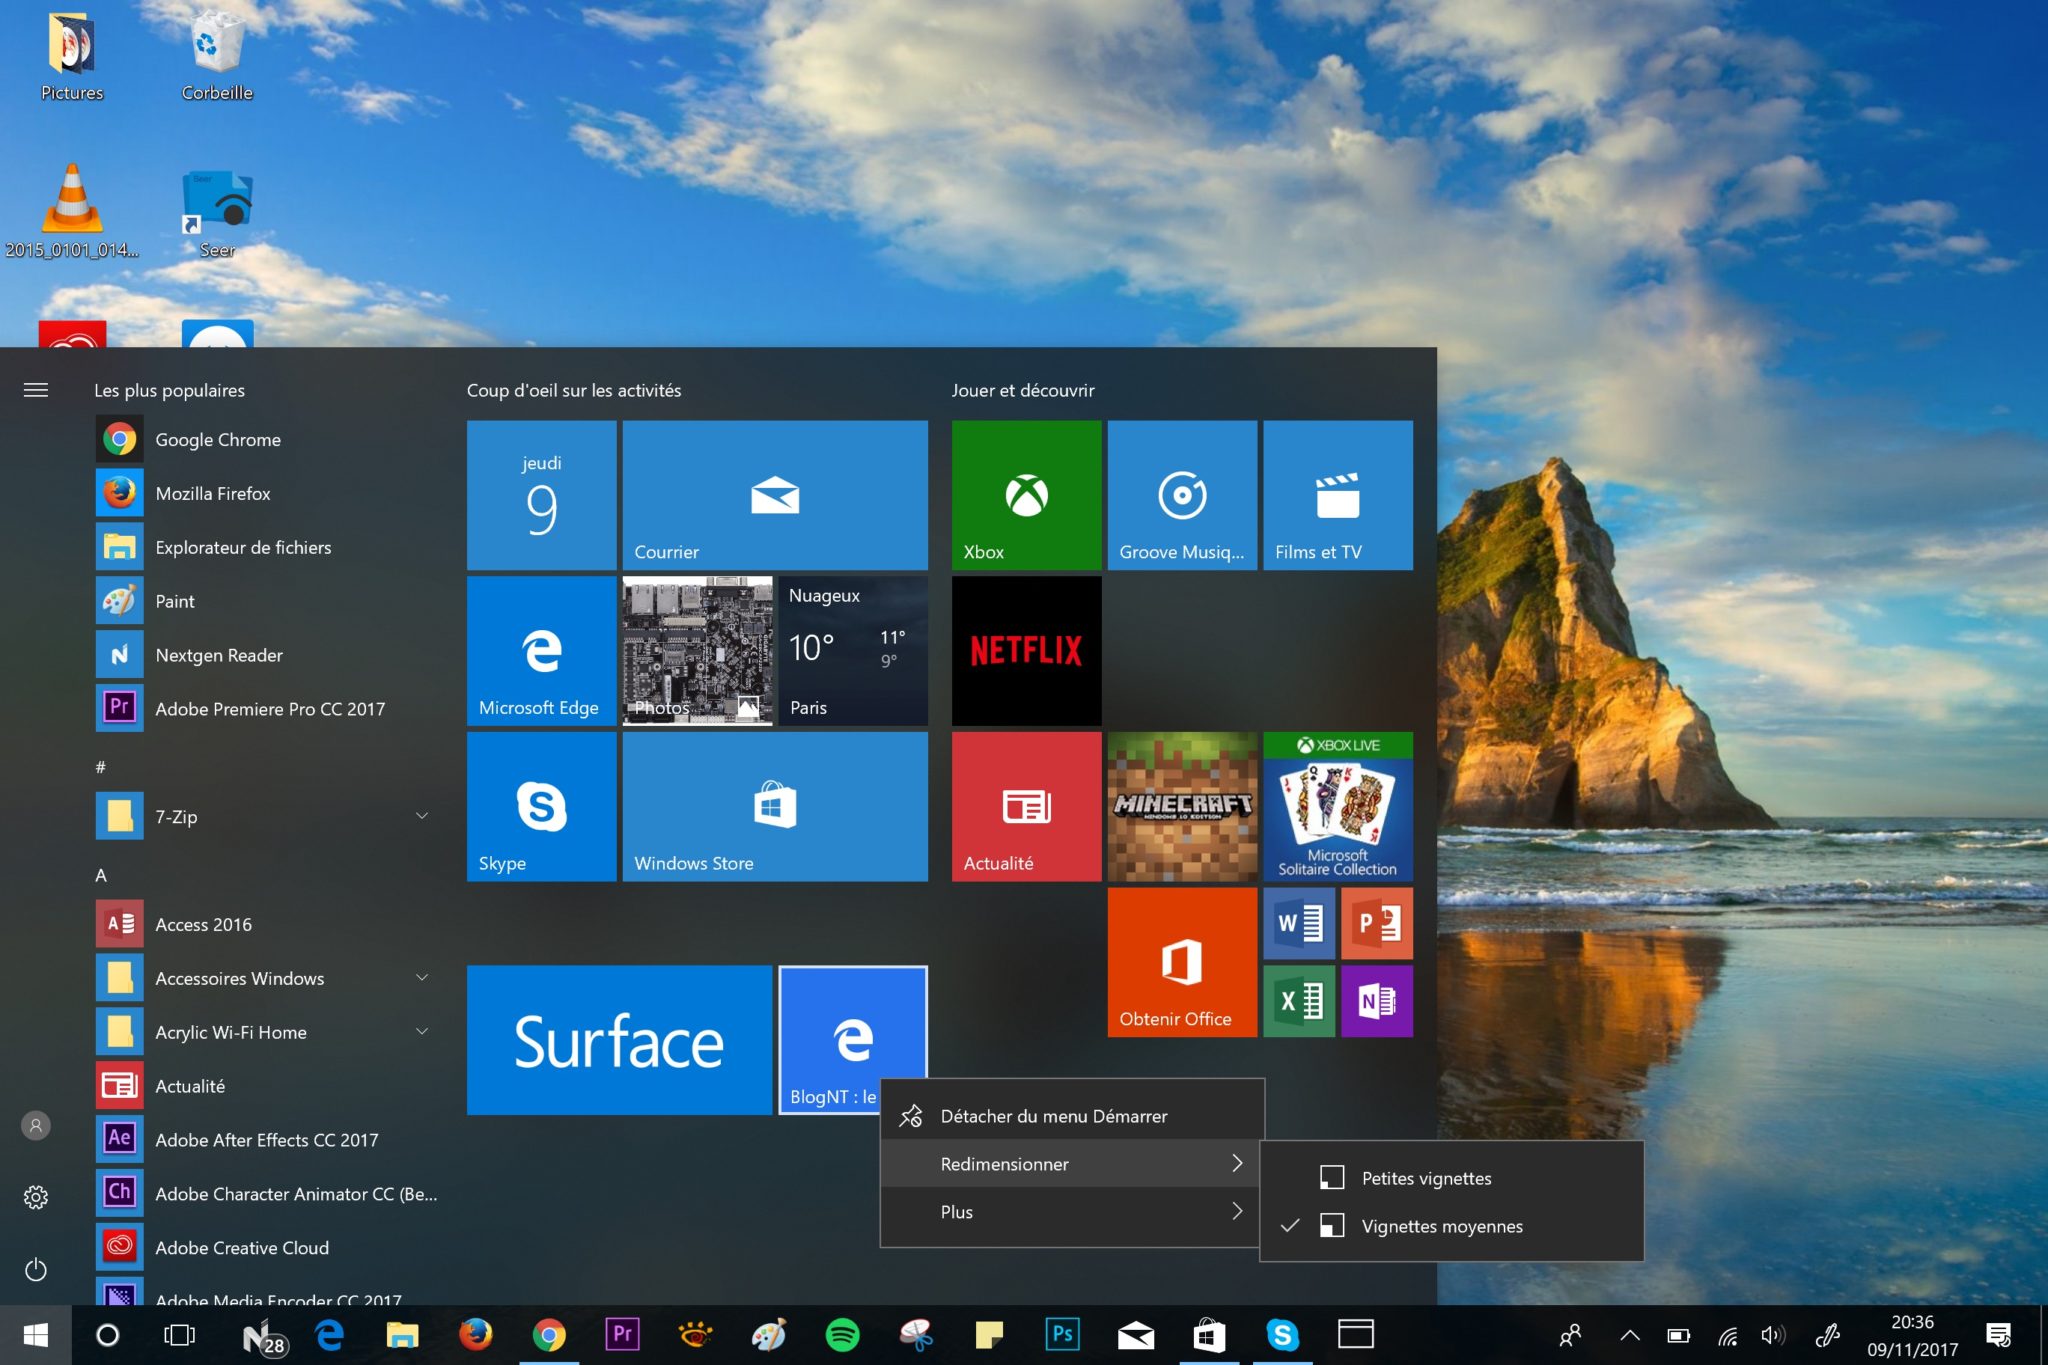Open the Films et TV tile
The width and height of the screenshot is (2048, 1365).
tap(1338, 495)
